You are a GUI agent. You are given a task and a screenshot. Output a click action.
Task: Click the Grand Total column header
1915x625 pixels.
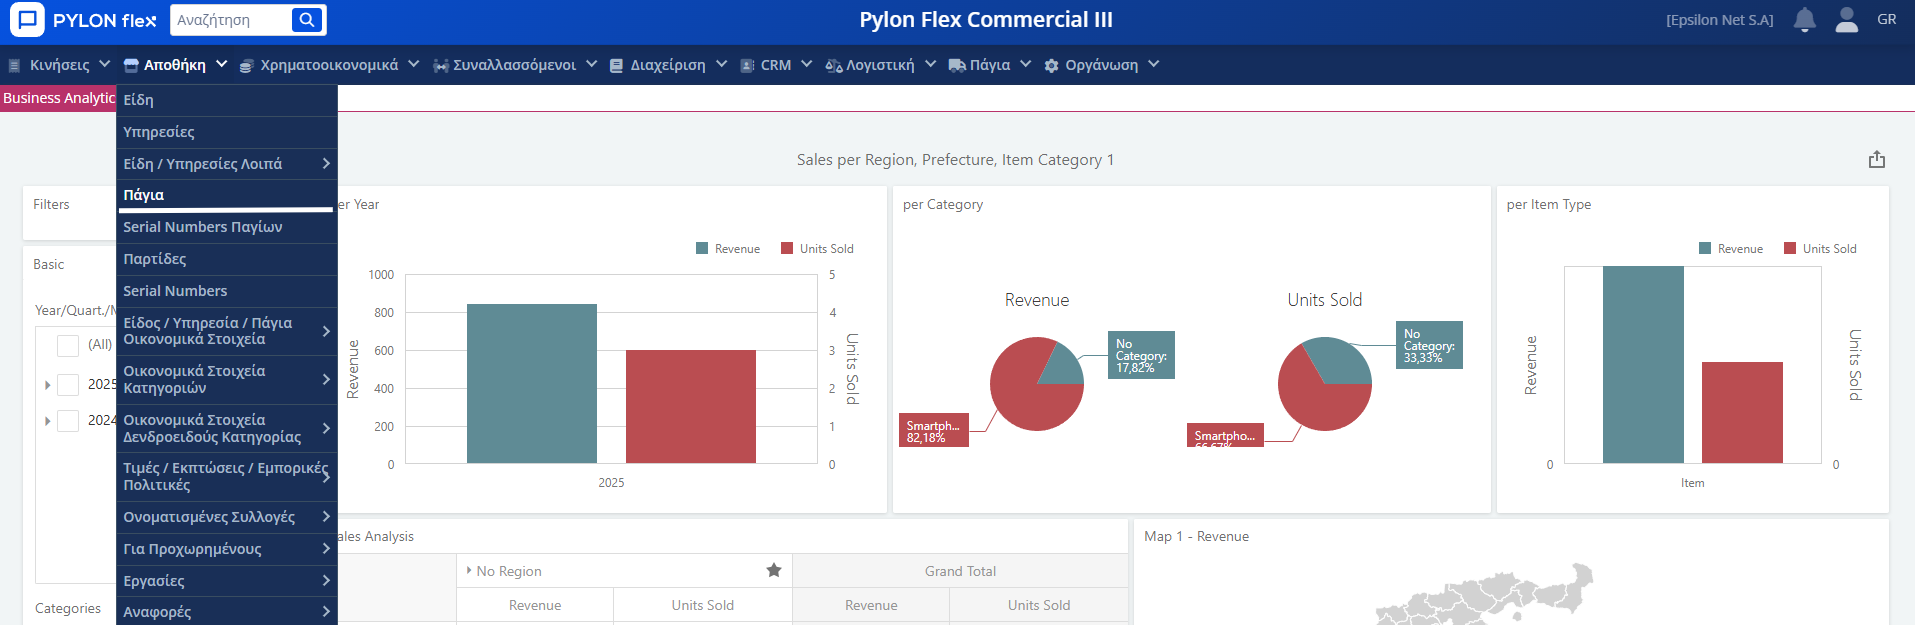960,571
